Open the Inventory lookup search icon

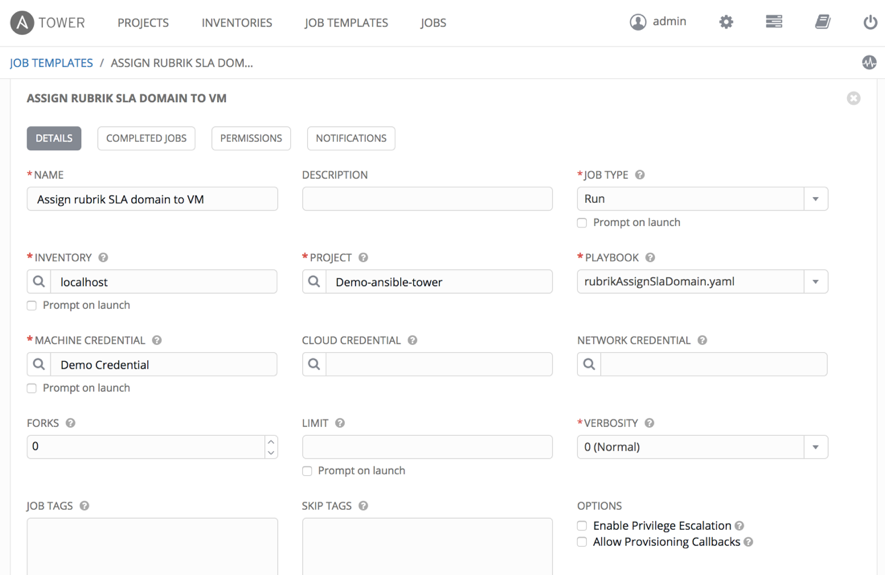click(x=39, y=282)
